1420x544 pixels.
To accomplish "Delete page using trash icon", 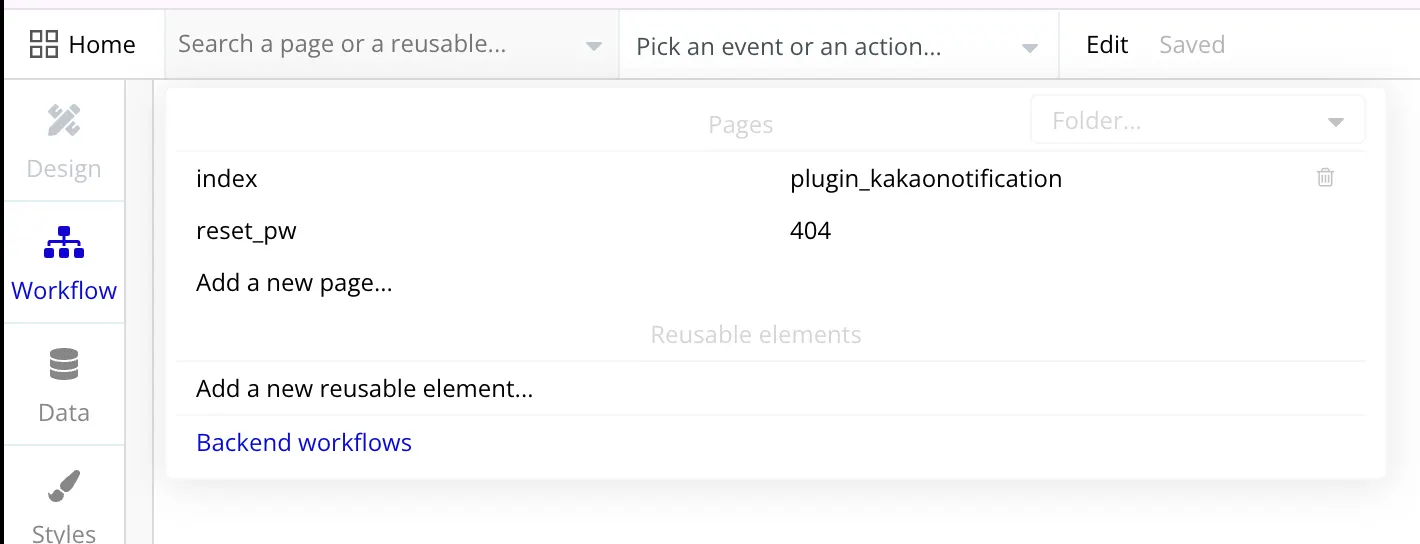I will point(1325,178).
